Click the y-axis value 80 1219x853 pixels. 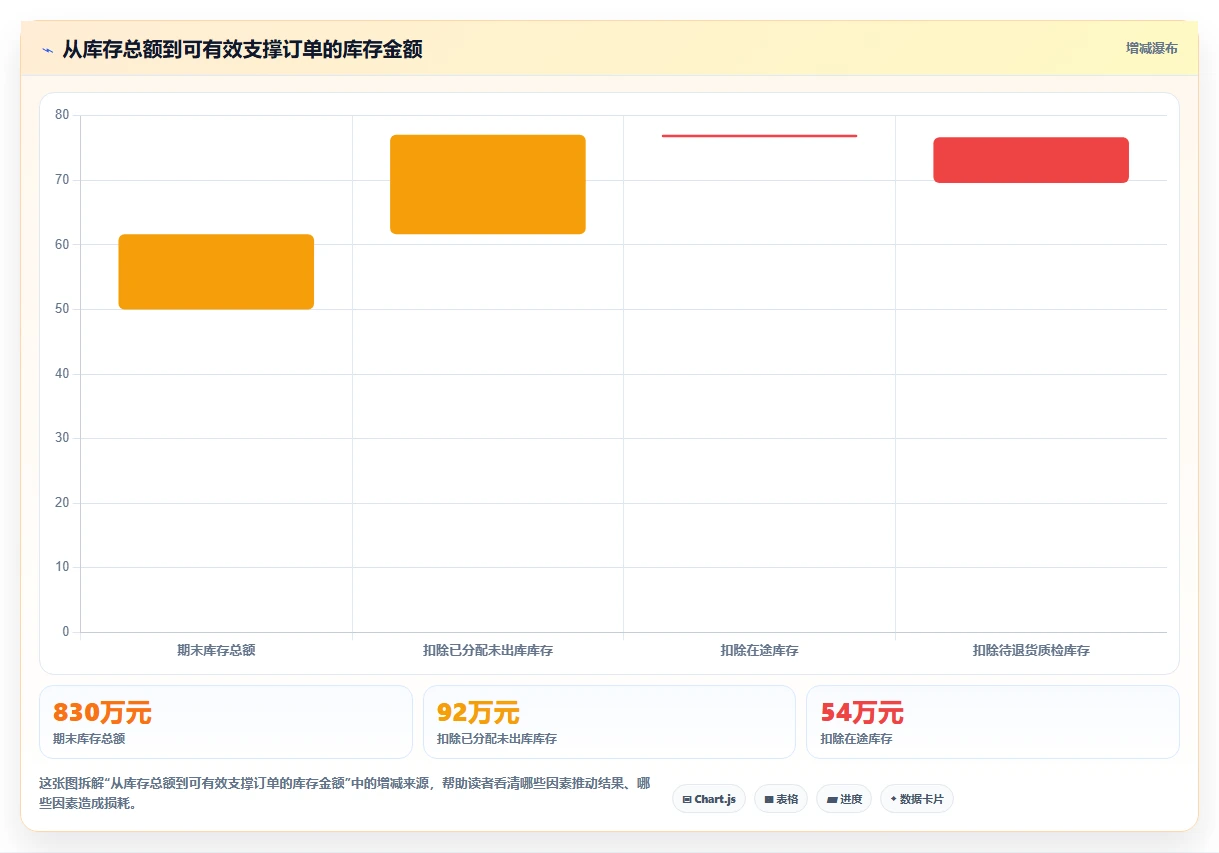[x=62, y=115]
